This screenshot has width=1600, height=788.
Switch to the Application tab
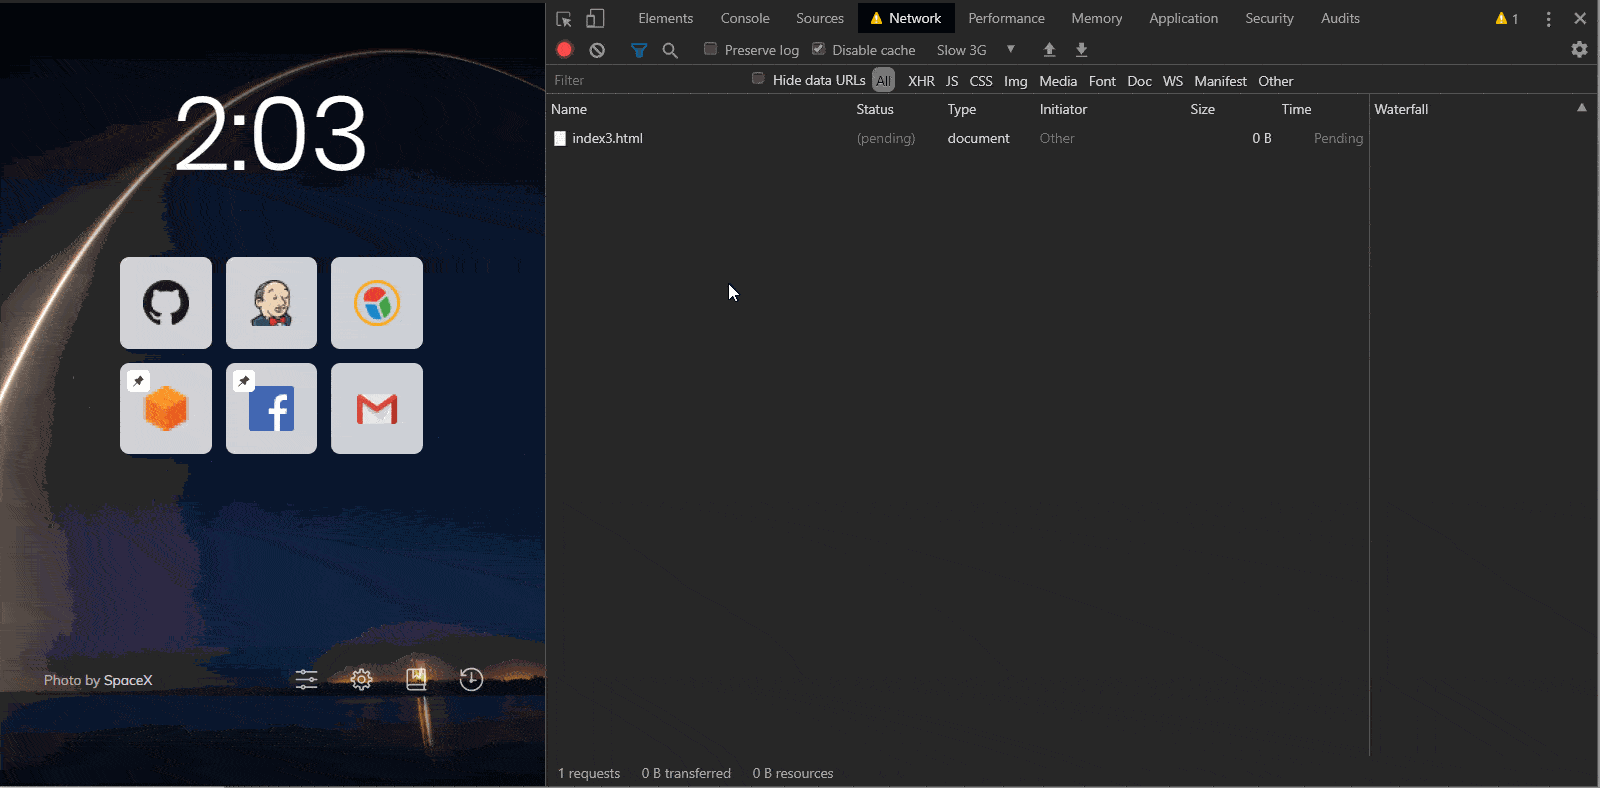click(1184, 18)
